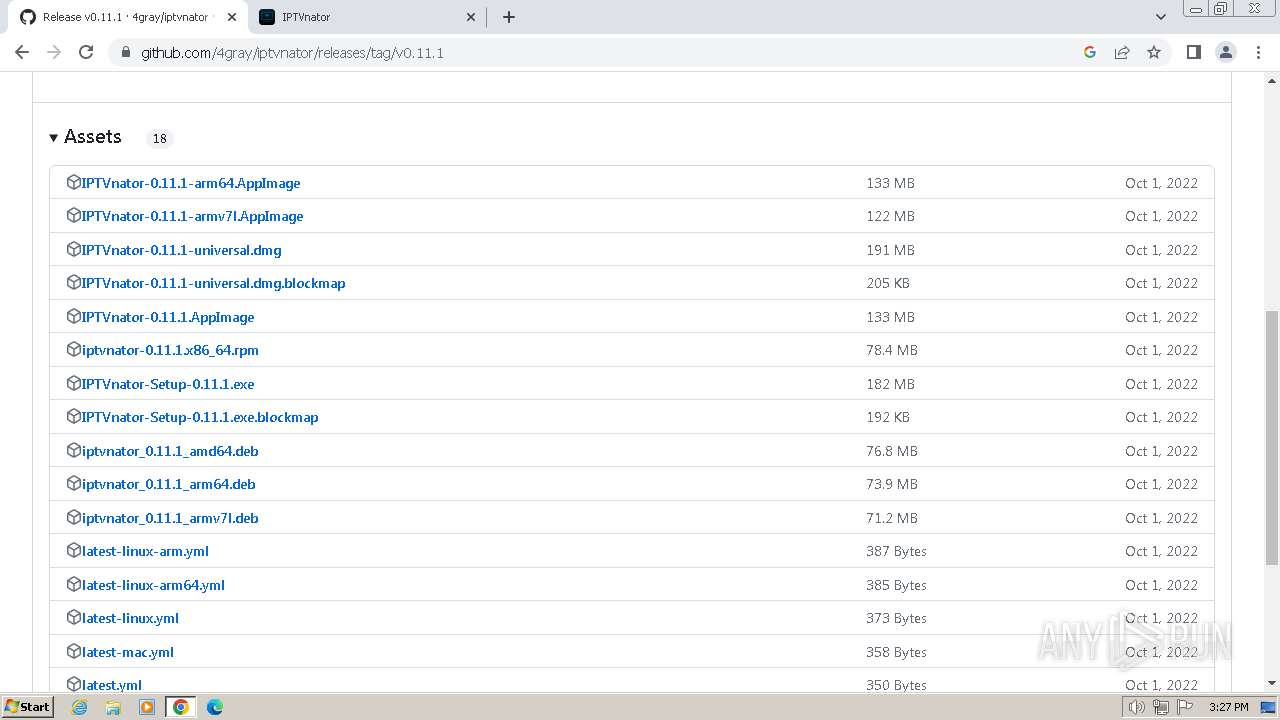Download IPTVnator-Setup-0.11.1.exe installer
The width and height of the screenshot is (1280, 720).
(x=168, y=384)
